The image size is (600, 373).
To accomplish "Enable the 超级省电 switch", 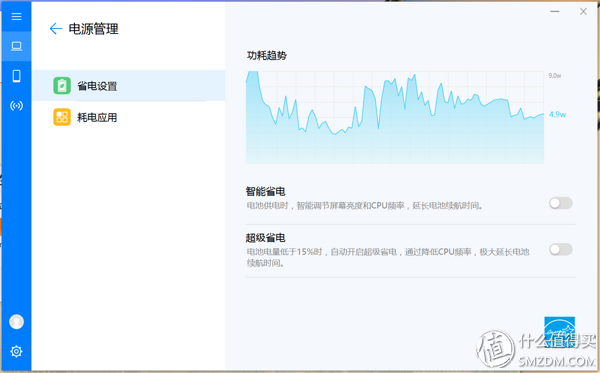I will click(x=561, y=249).
